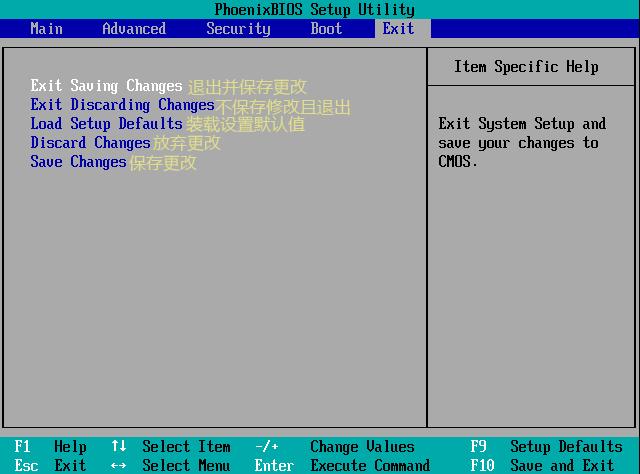Click Esc Exit in footer
Image resolution: width=640 pixels, height=474 pixels.
tap(50, 465)
